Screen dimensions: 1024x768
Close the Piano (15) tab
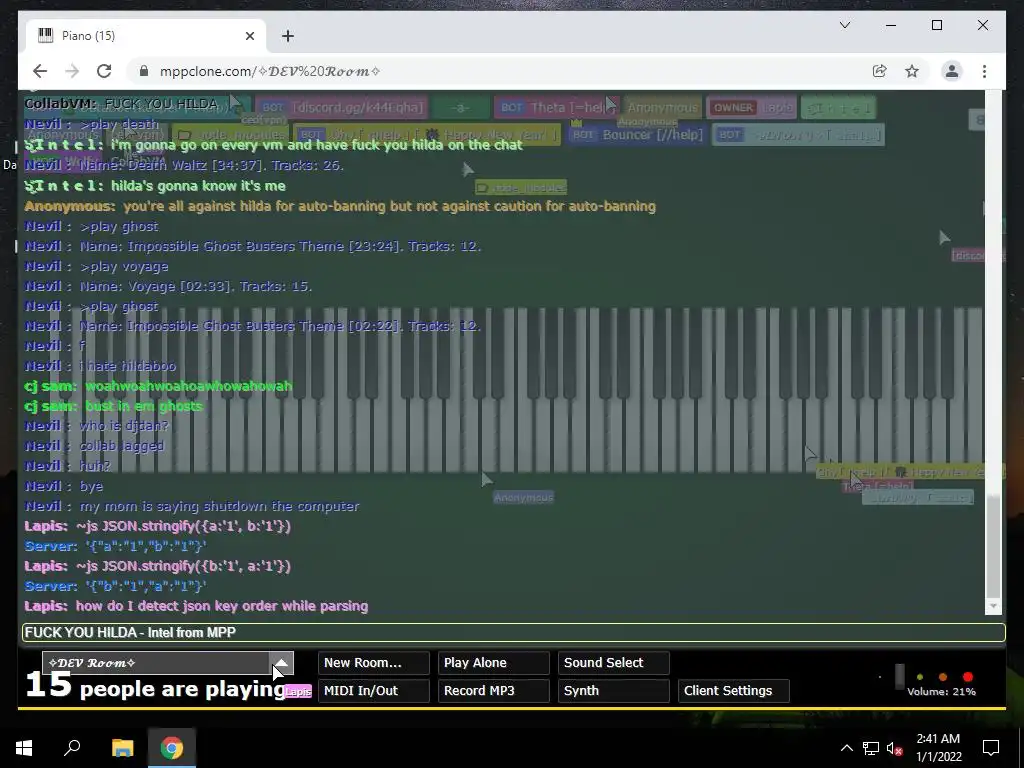(249, 36)
